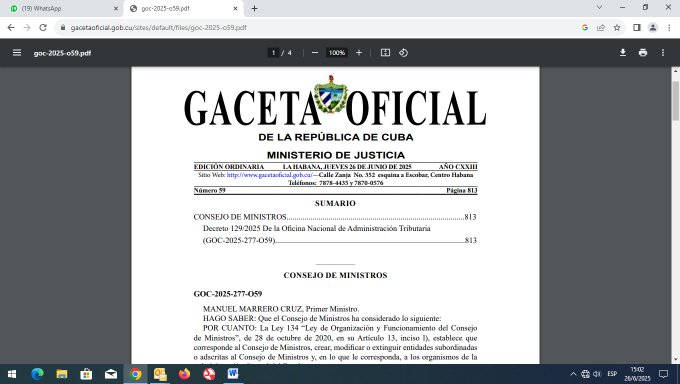The image size is (680, 384).
Task: Download the goc-2025-o59.pdf file
Action: pyautogui.click(x=623, y=53)
